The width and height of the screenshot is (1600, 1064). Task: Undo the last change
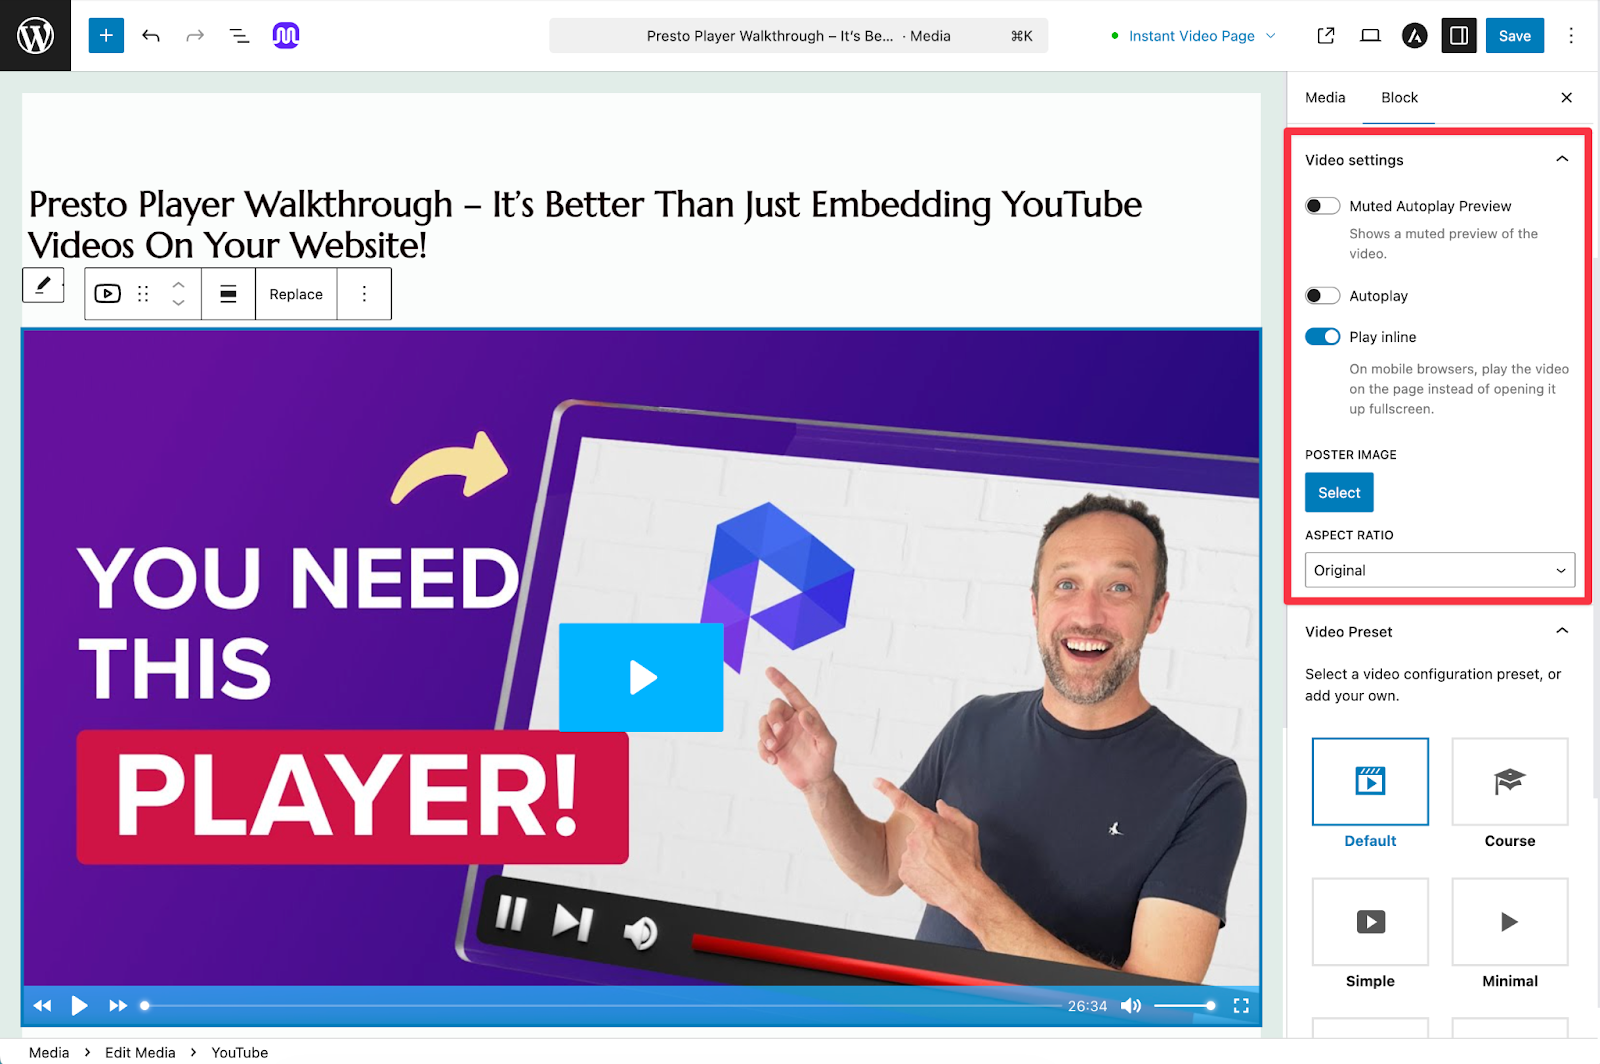tap(151, 36)
